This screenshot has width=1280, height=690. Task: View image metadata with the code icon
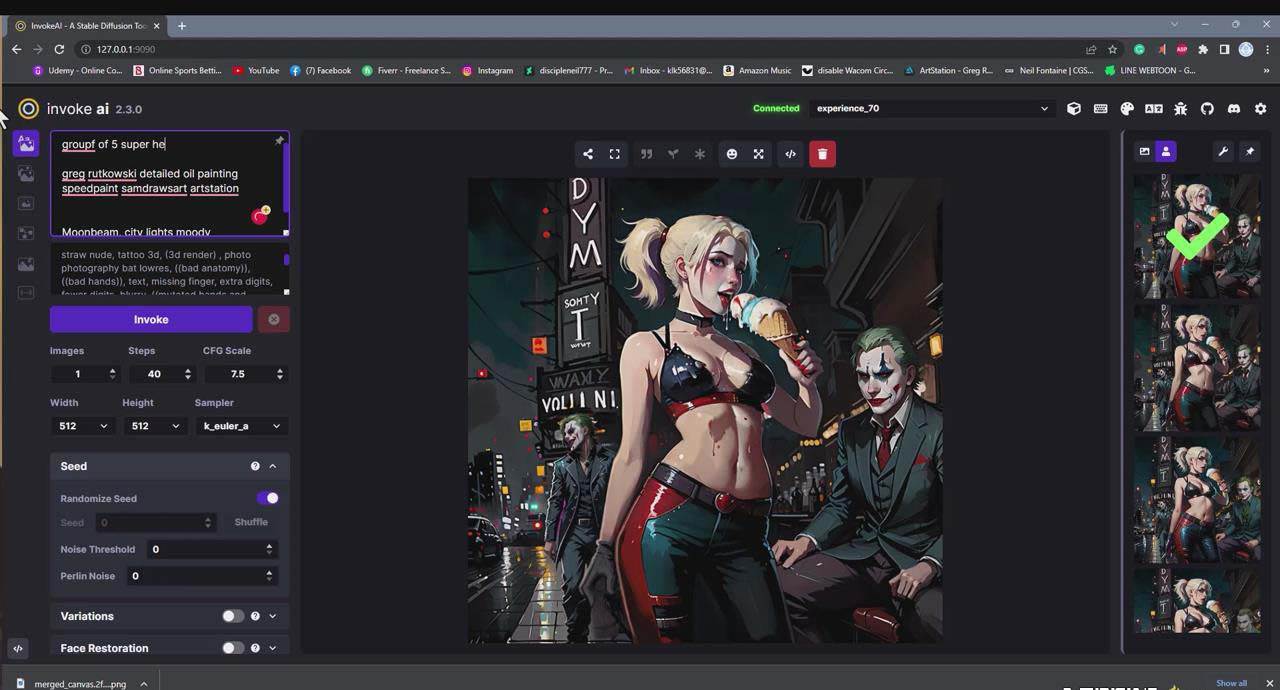tap(790, 153)
